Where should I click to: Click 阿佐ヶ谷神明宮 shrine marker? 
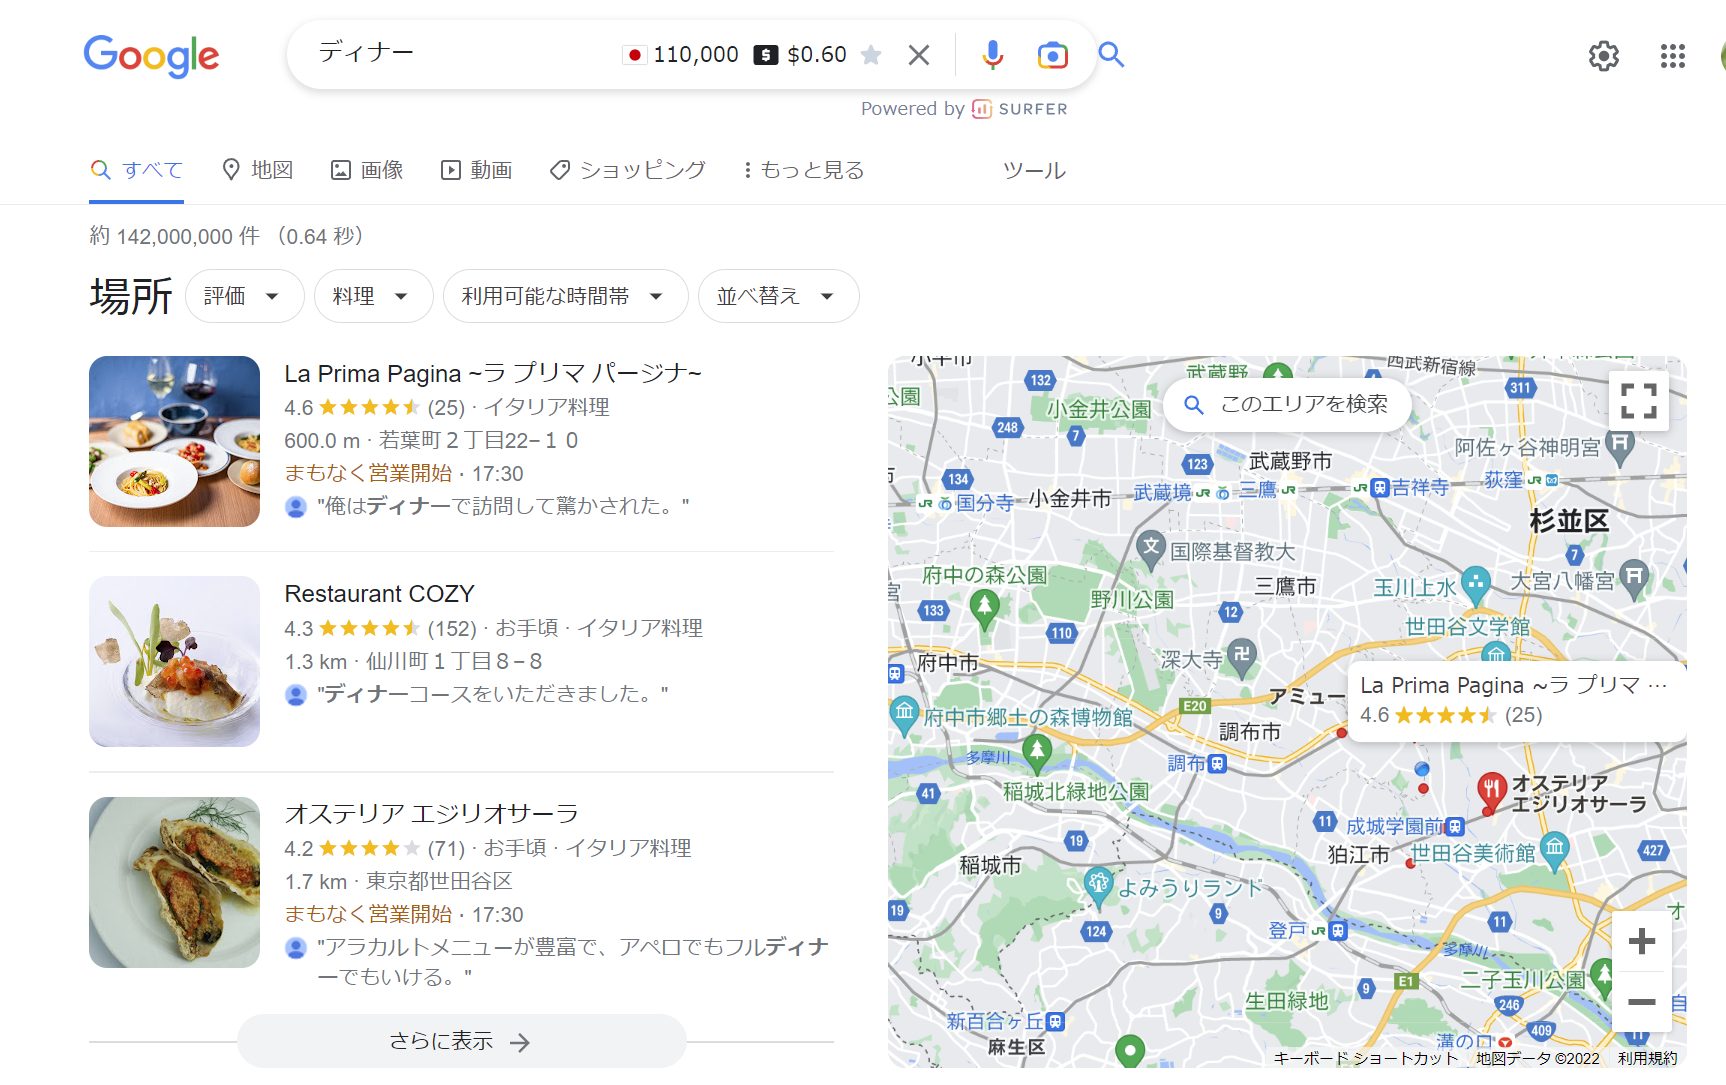pos(1620,446)
